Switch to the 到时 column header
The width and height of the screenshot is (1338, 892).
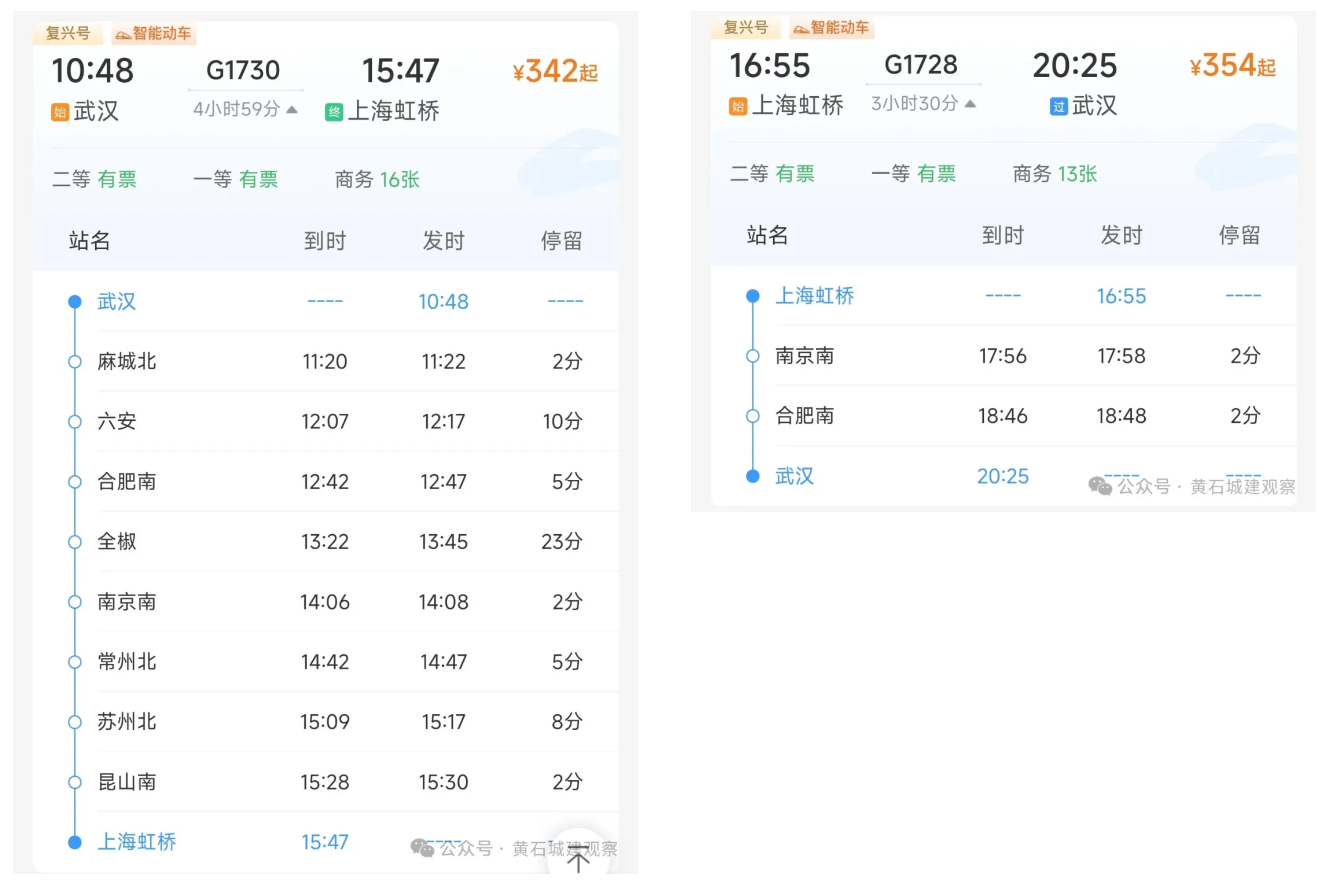(x=326, y=240)
